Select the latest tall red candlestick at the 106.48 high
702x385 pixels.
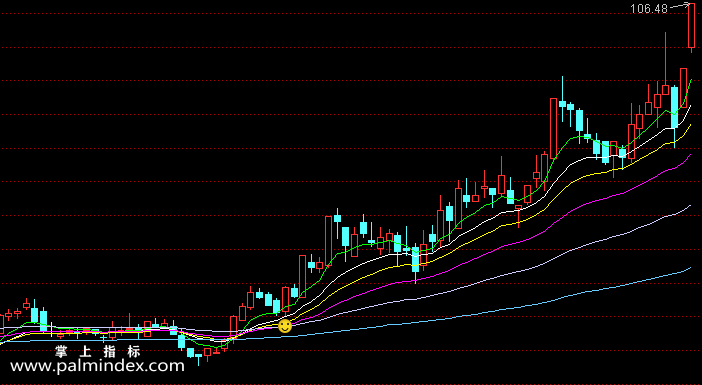tap(691, 28)
